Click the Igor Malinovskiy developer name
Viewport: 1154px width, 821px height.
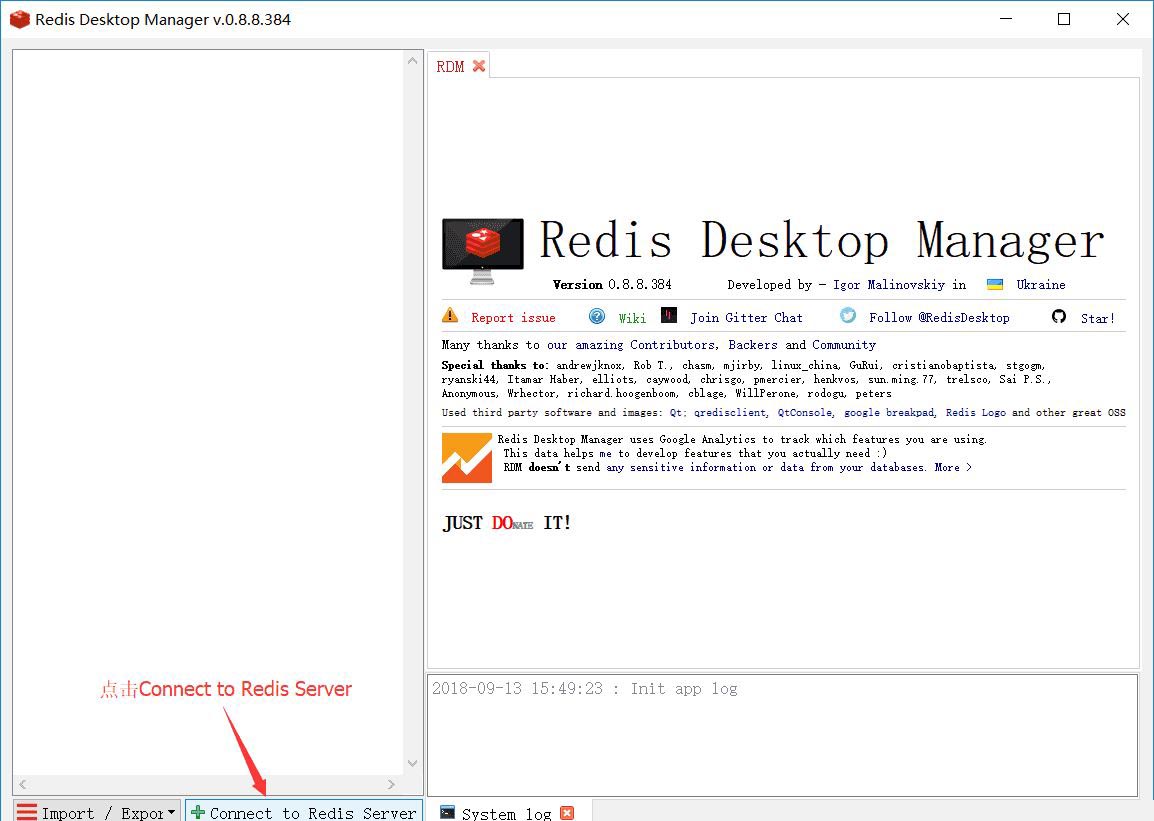(889, 285)
